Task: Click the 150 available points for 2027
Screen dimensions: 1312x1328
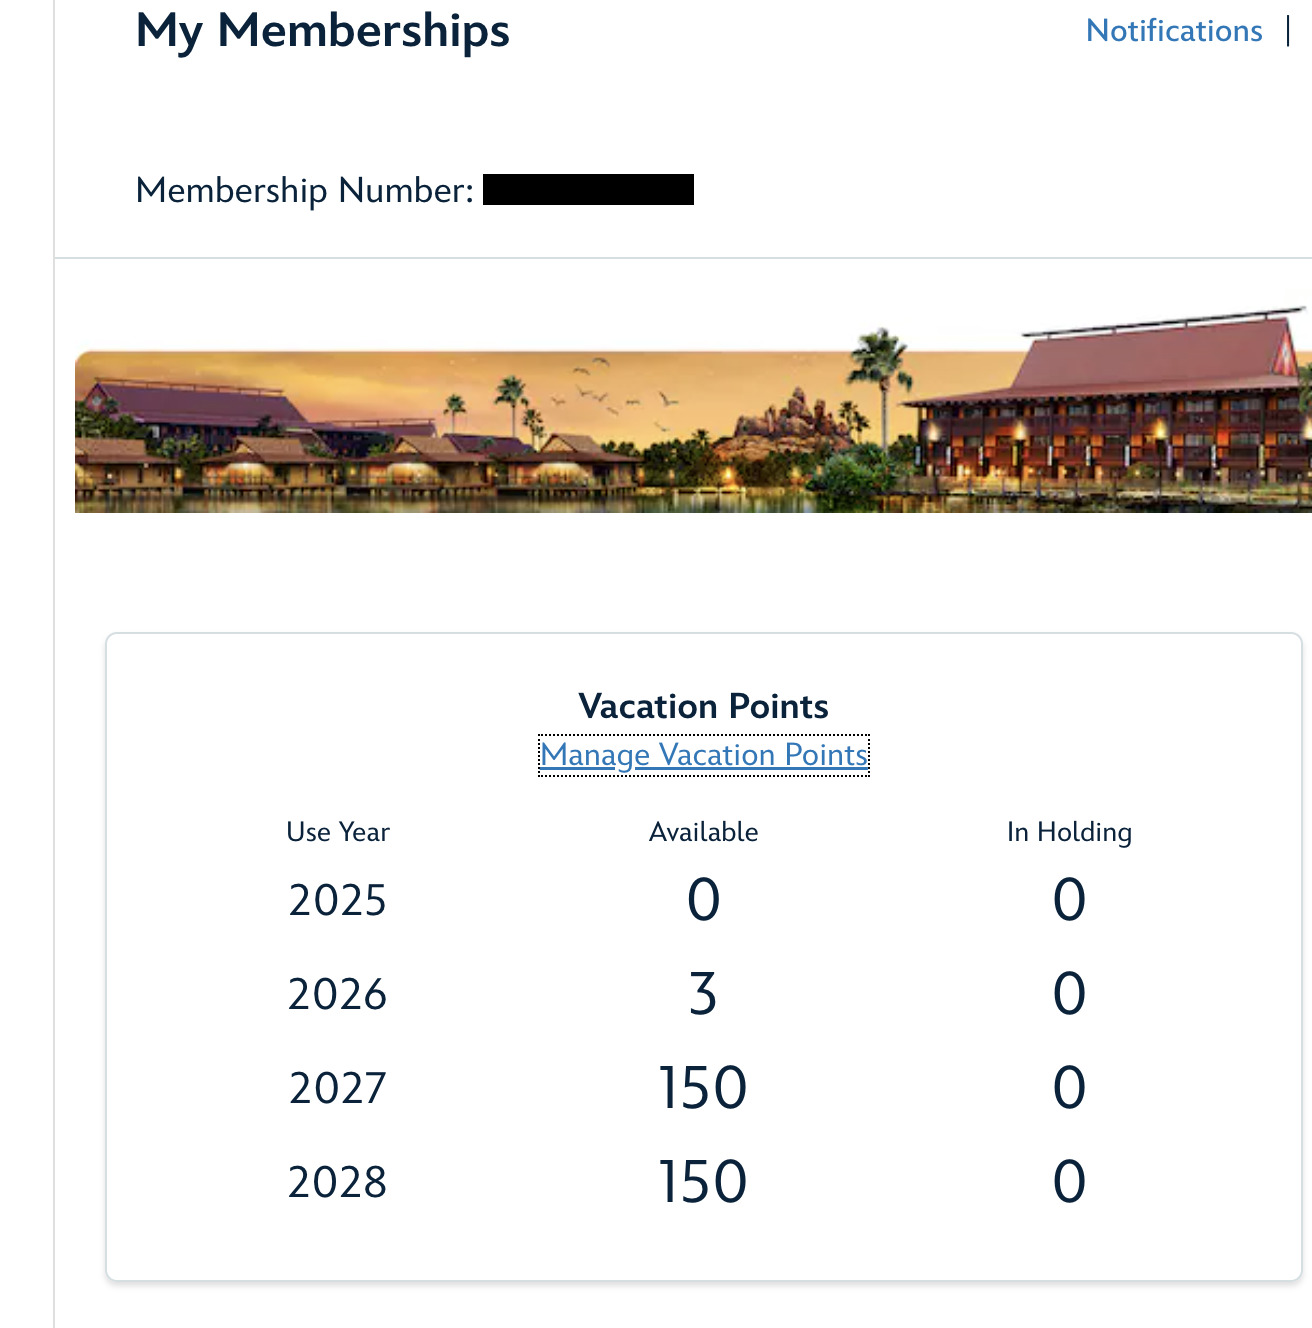Action: [703, 1088]
